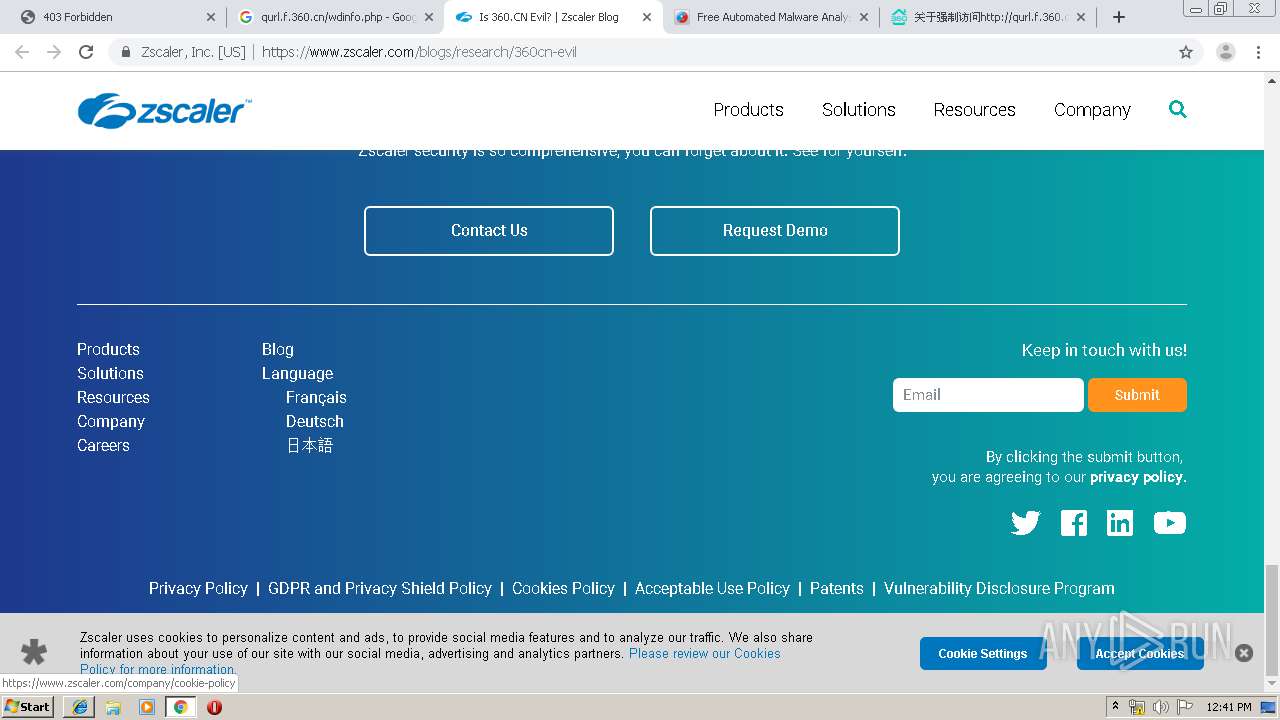1280x720 pixels.
Task: Open the Company menu in header
Action: 1092,110
